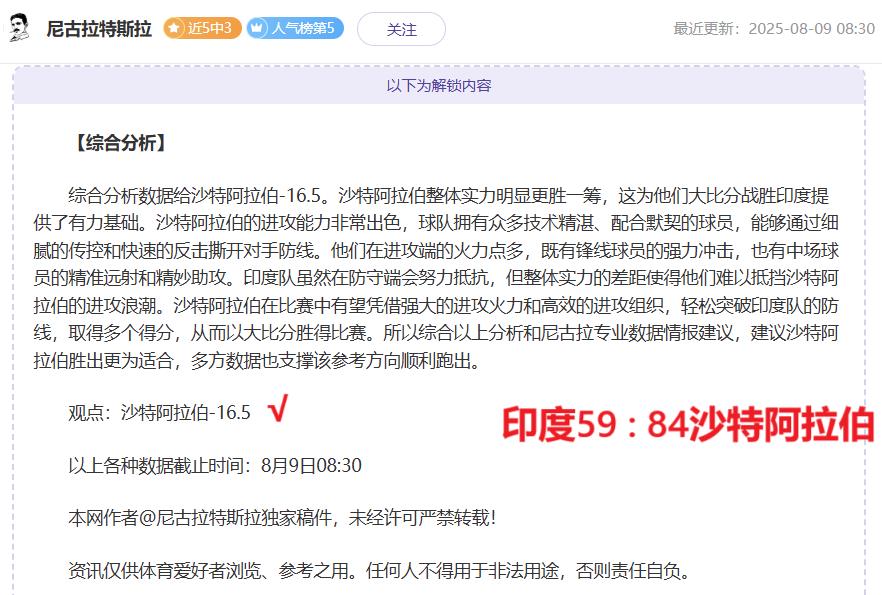Click the 资讯仅供体育爱好者浏览 disclaimer line
This screenshot has height=595, width=882.
coord(380,571)
